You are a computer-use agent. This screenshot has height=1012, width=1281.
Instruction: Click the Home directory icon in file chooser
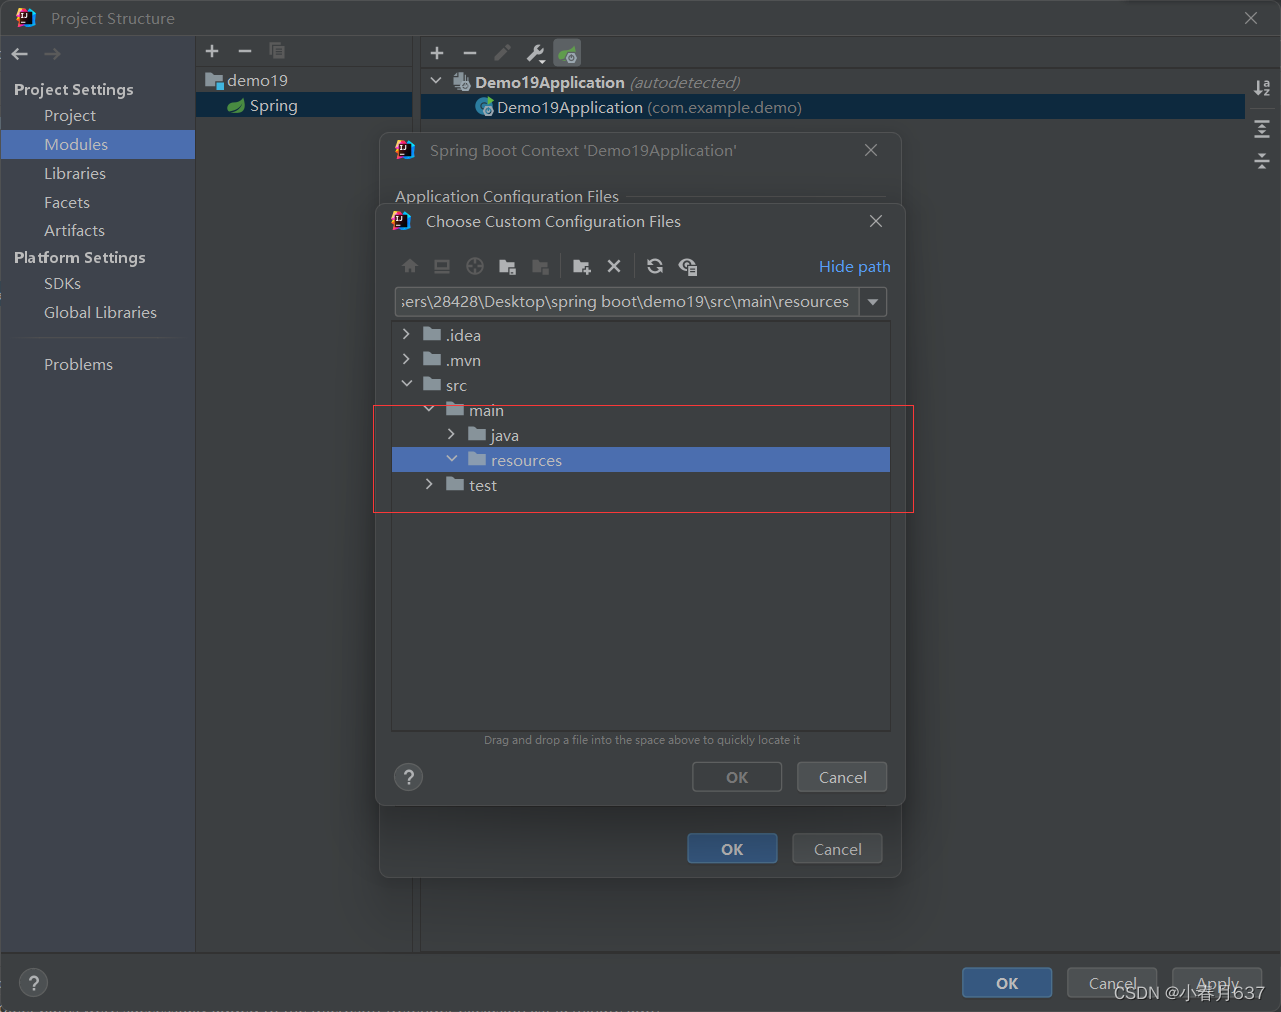point(410,266)
